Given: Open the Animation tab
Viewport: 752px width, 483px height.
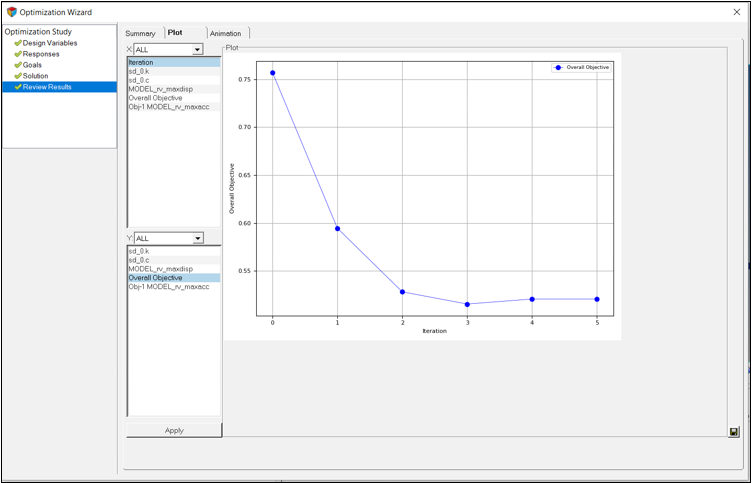Looking at the screenshot, I should [x=225, y=33].
